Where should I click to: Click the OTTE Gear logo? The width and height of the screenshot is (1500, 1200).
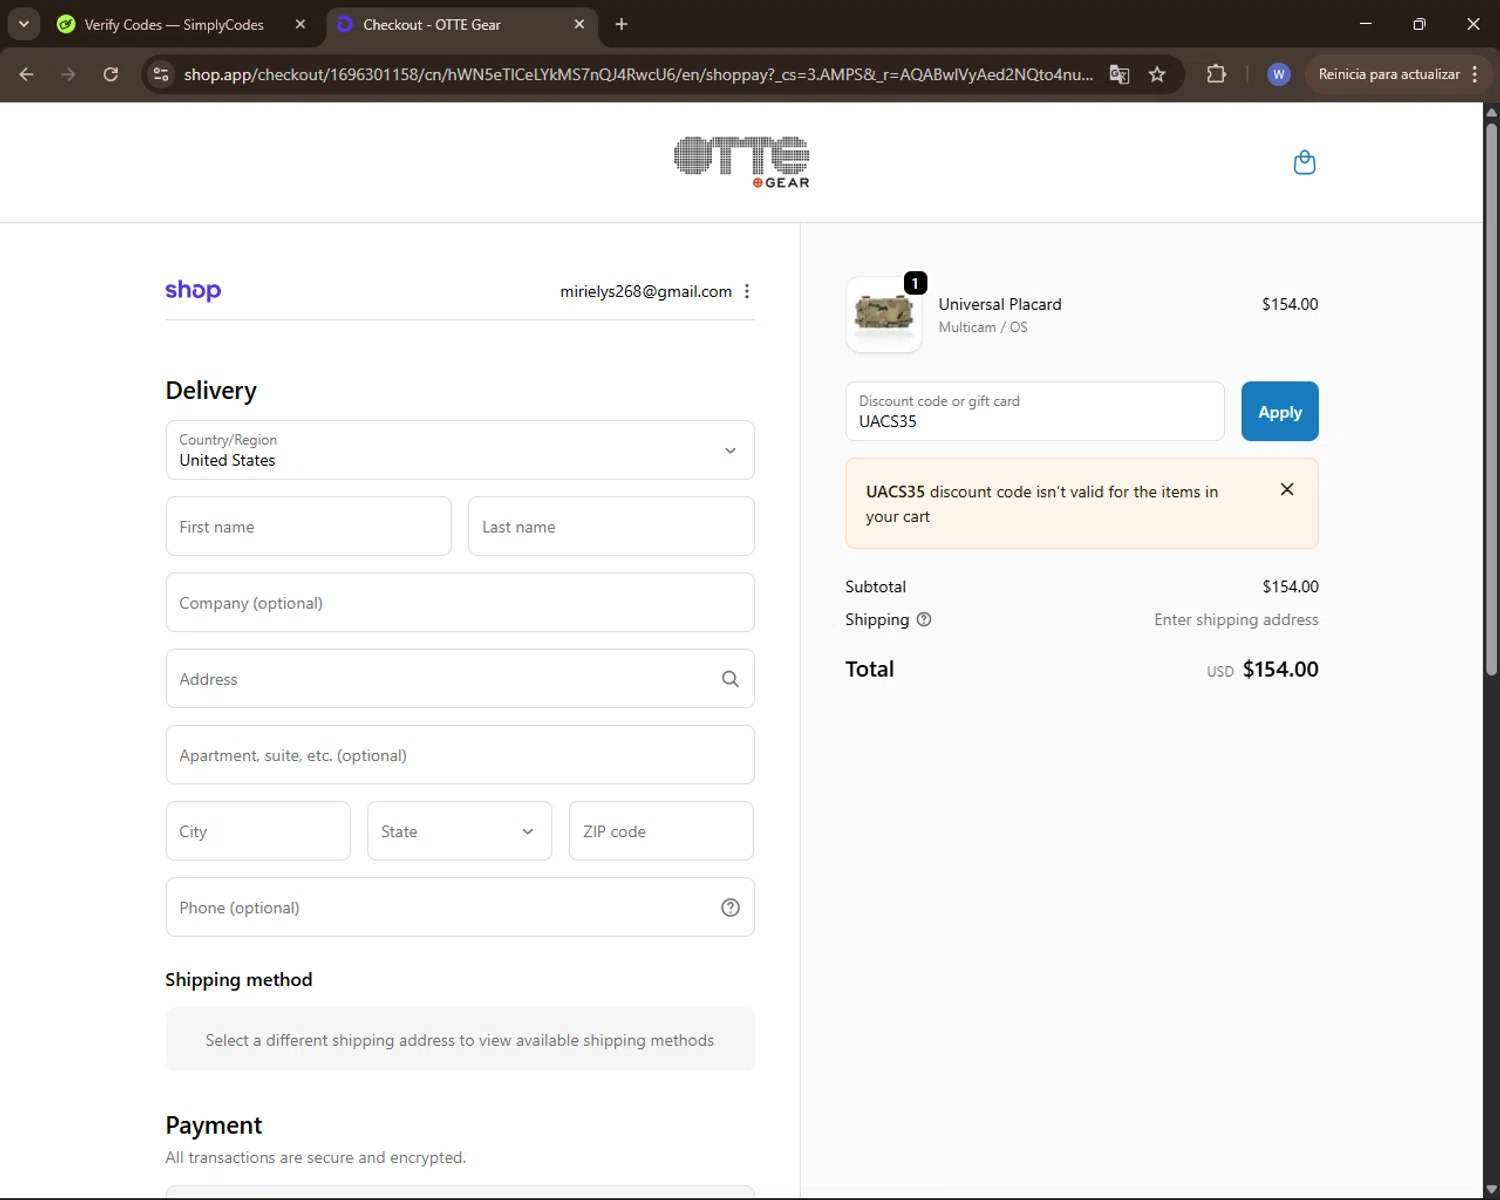742,162
